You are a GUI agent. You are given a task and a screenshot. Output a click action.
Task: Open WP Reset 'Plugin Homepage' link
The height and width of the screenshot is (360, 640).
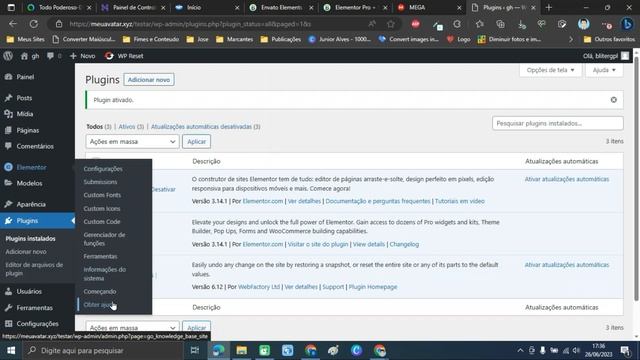(373, 287)
